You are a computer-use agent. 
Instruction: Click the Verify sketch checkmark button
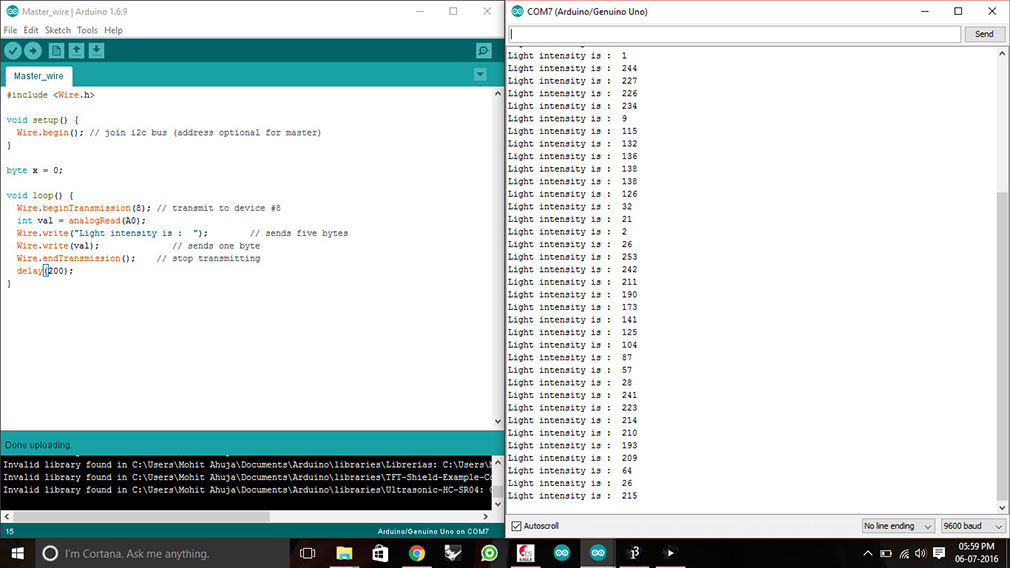[x=13, y=51]
